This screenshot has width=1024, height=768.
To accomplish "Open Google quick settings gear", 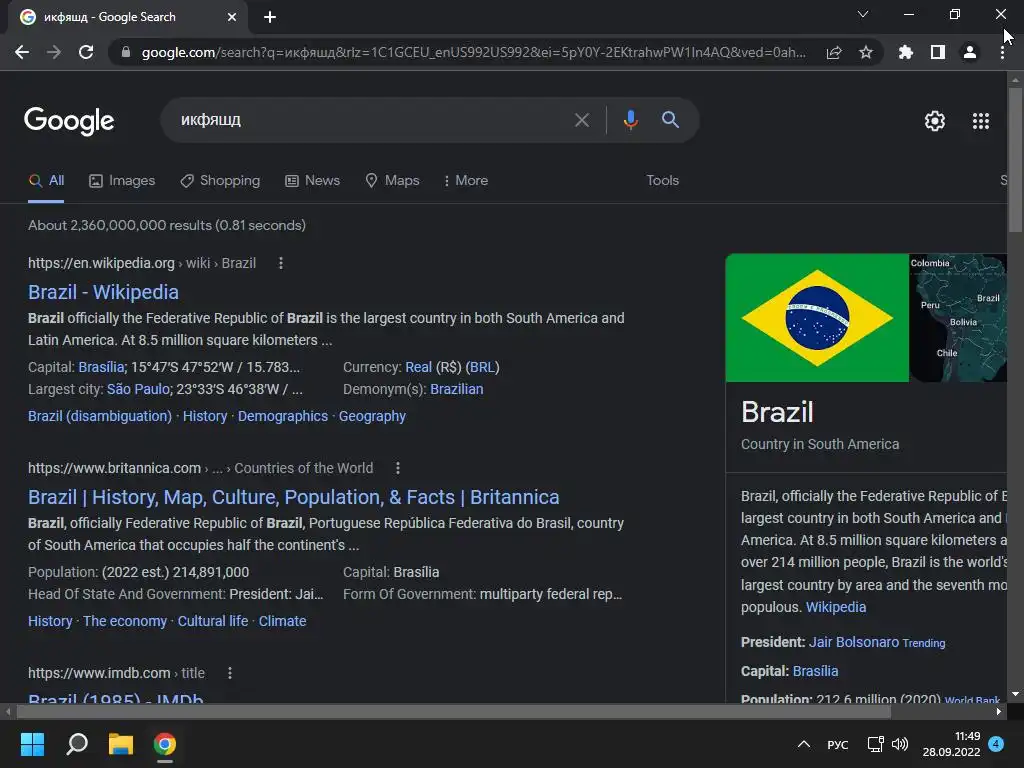I will [x=935, y=121].
